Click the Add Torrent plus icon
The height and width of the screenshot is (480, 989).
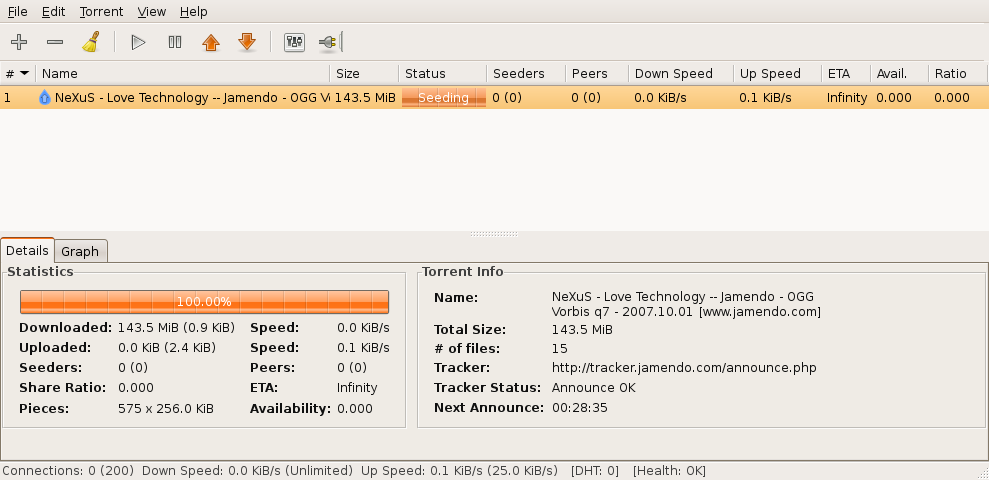click(x=19, y=42)
